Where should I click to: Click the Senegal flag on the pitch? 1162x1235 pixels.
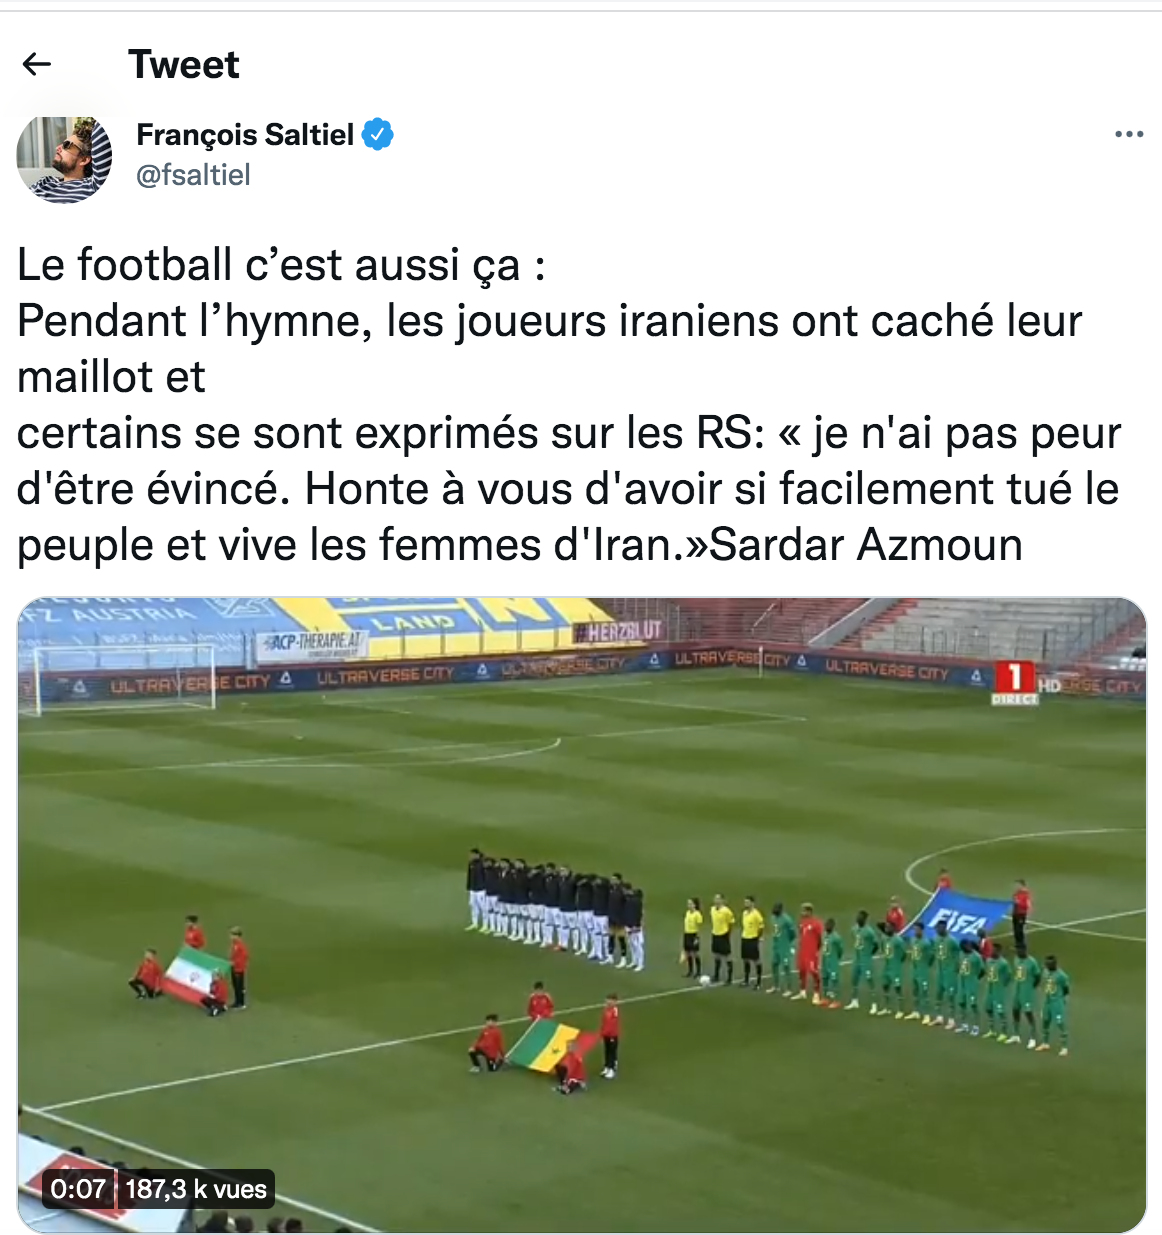[546, 1045]
